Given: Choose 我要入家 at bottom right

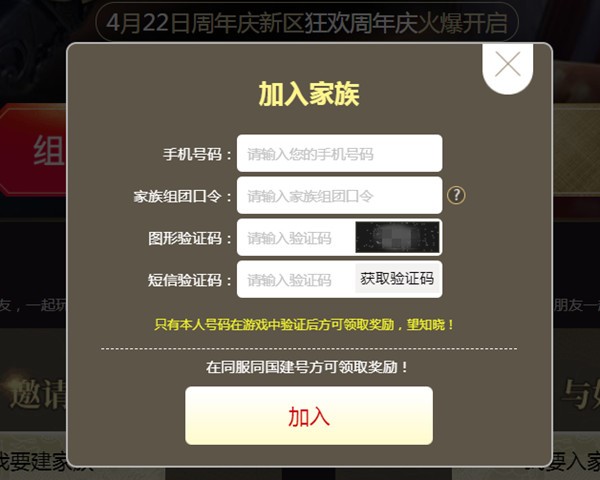Looking at the screenshot, I should pyautogui.click(x=576, y=461).
